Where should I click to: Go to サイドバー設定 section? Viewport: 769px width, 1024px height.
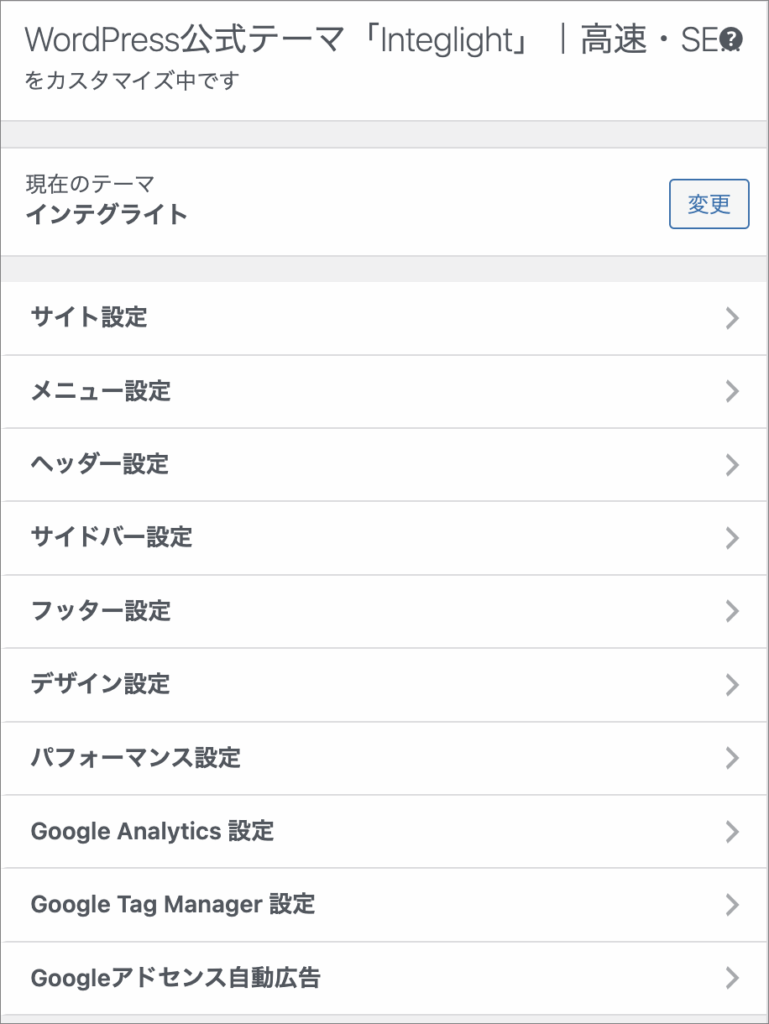coord(112,537)
